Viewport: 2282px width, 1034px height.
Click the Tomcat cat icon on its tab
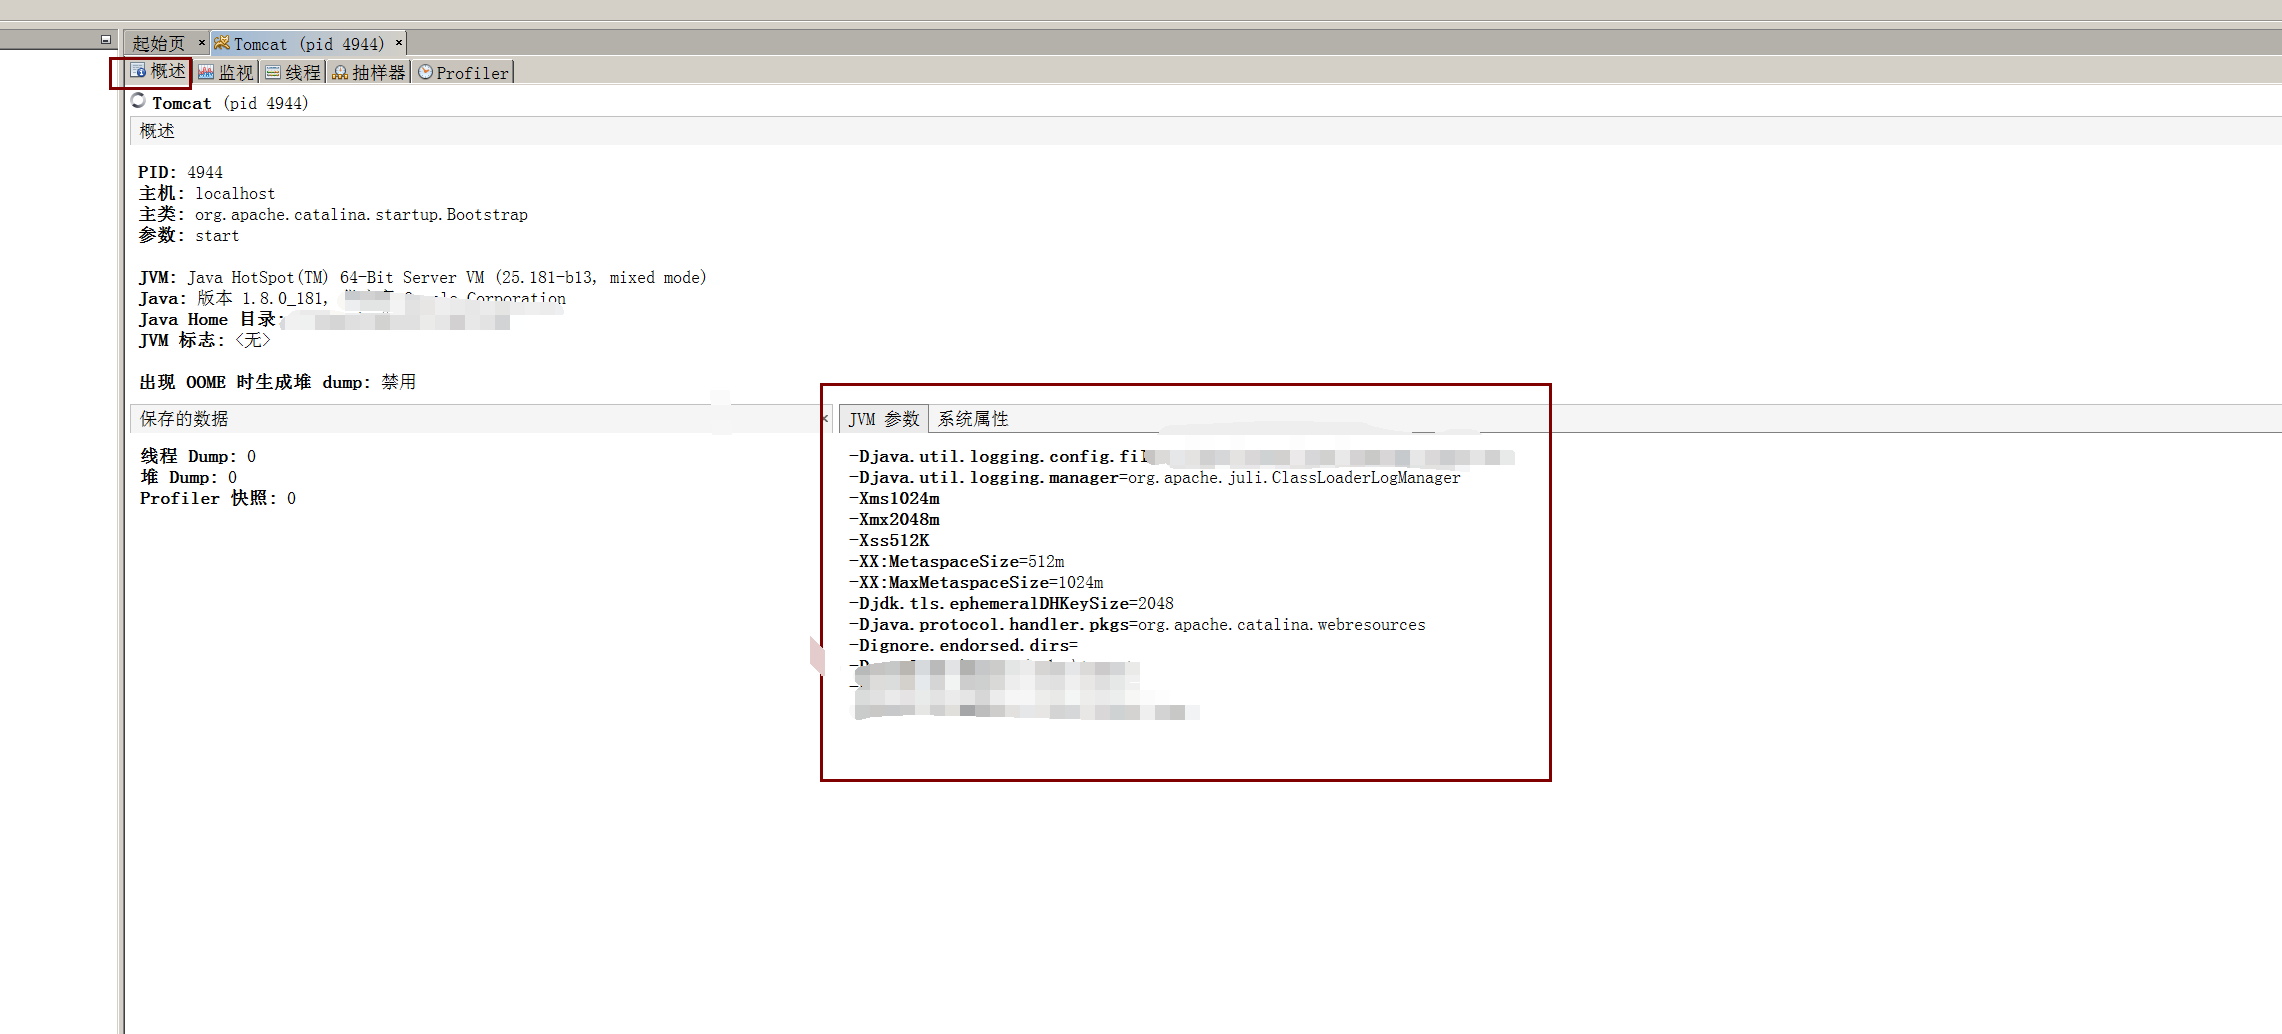pyautogui.click(x=222, y=43)
